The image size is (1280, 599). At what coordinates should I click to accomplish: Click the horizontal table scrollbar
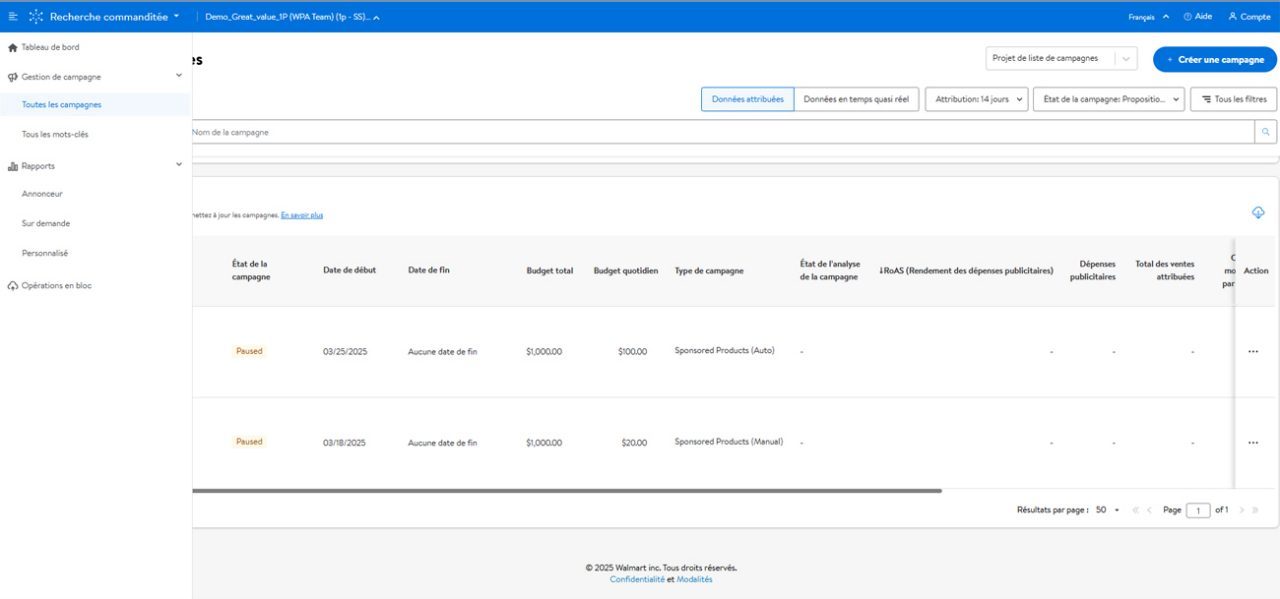tap(565, 491)
